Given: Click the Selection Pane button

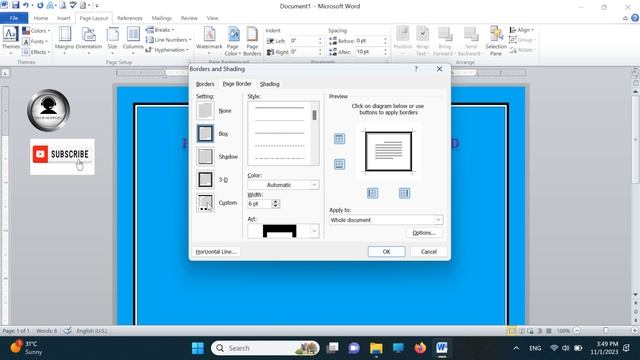Looking at the screenshot, I should [496, 40].
